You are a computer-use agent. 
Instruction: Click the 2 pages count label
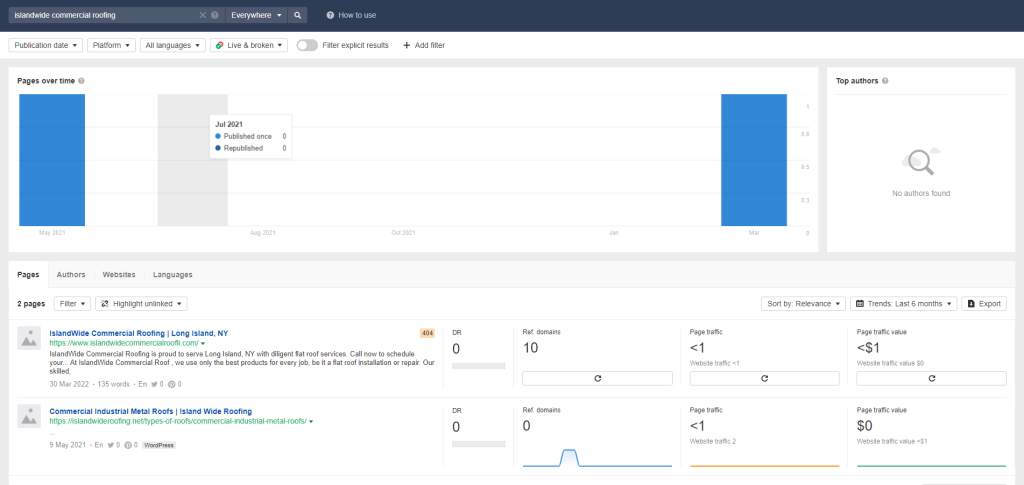point(31,304)
